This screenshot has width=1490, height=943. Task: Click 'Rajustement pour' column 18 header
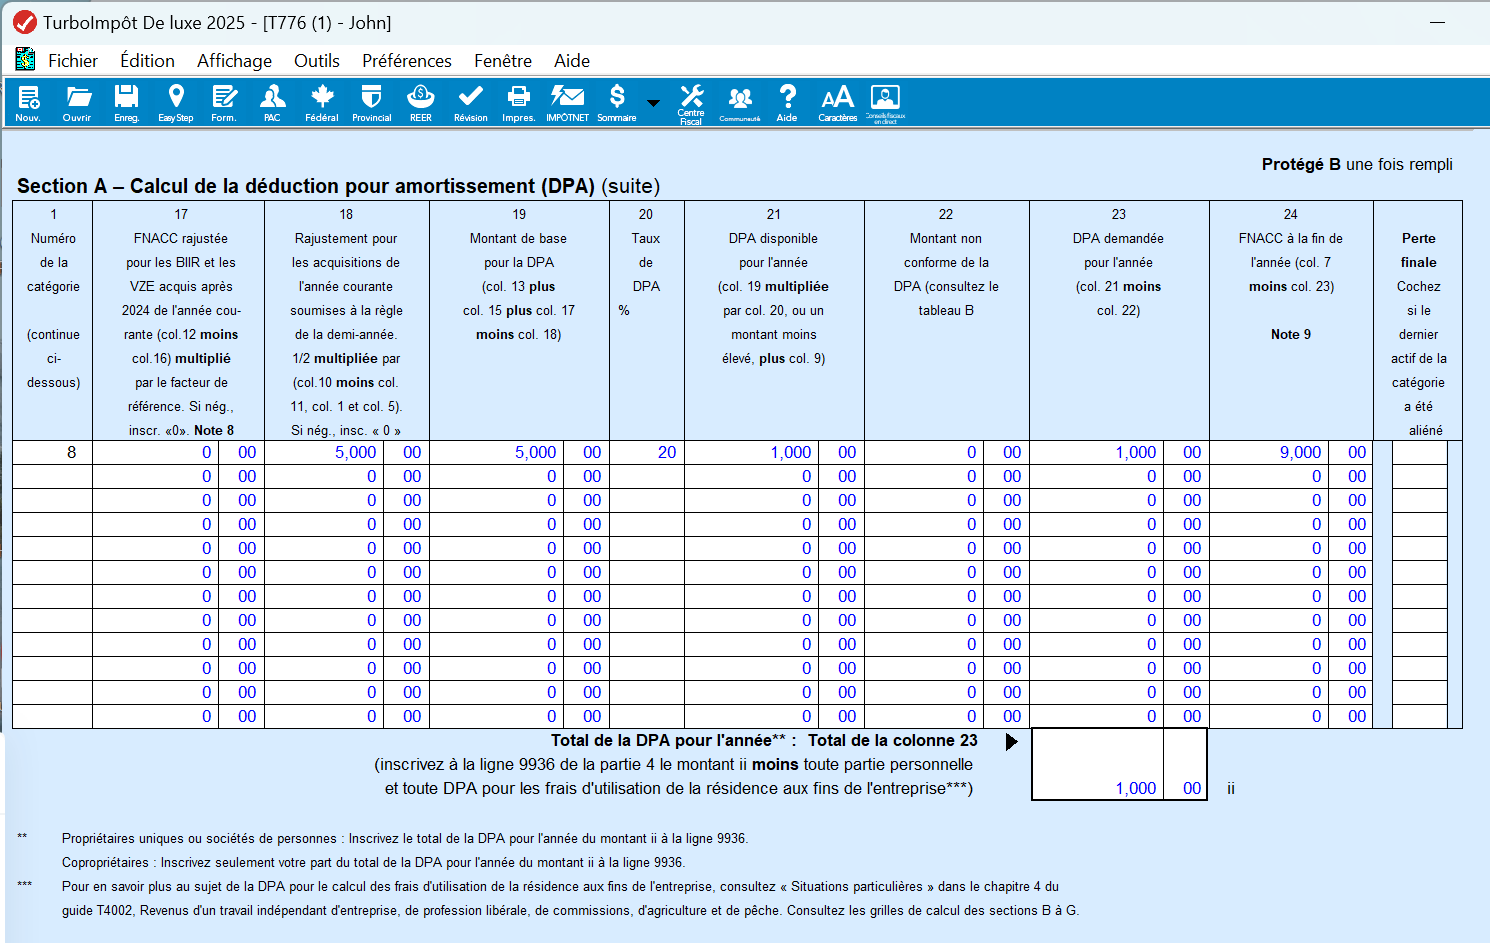tap(346, 238)
